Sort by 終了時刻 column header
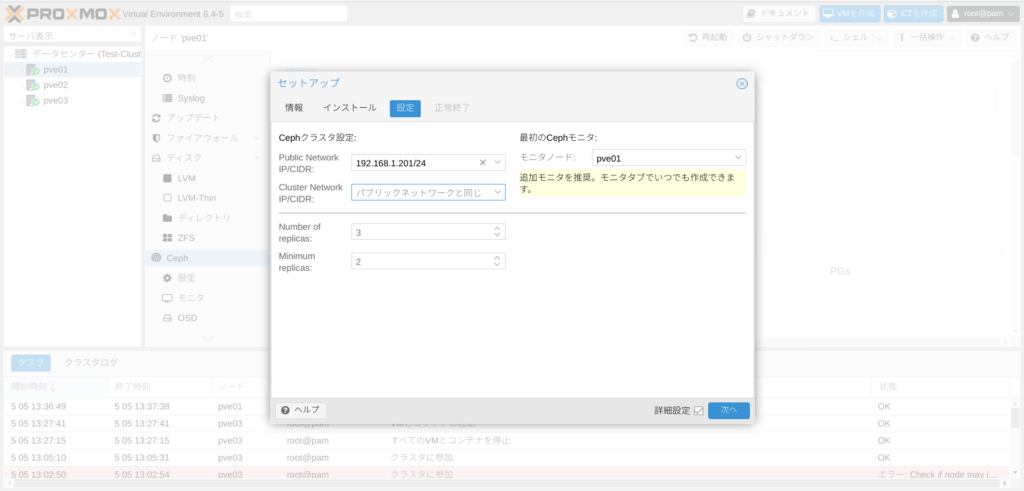 (159, 387)
